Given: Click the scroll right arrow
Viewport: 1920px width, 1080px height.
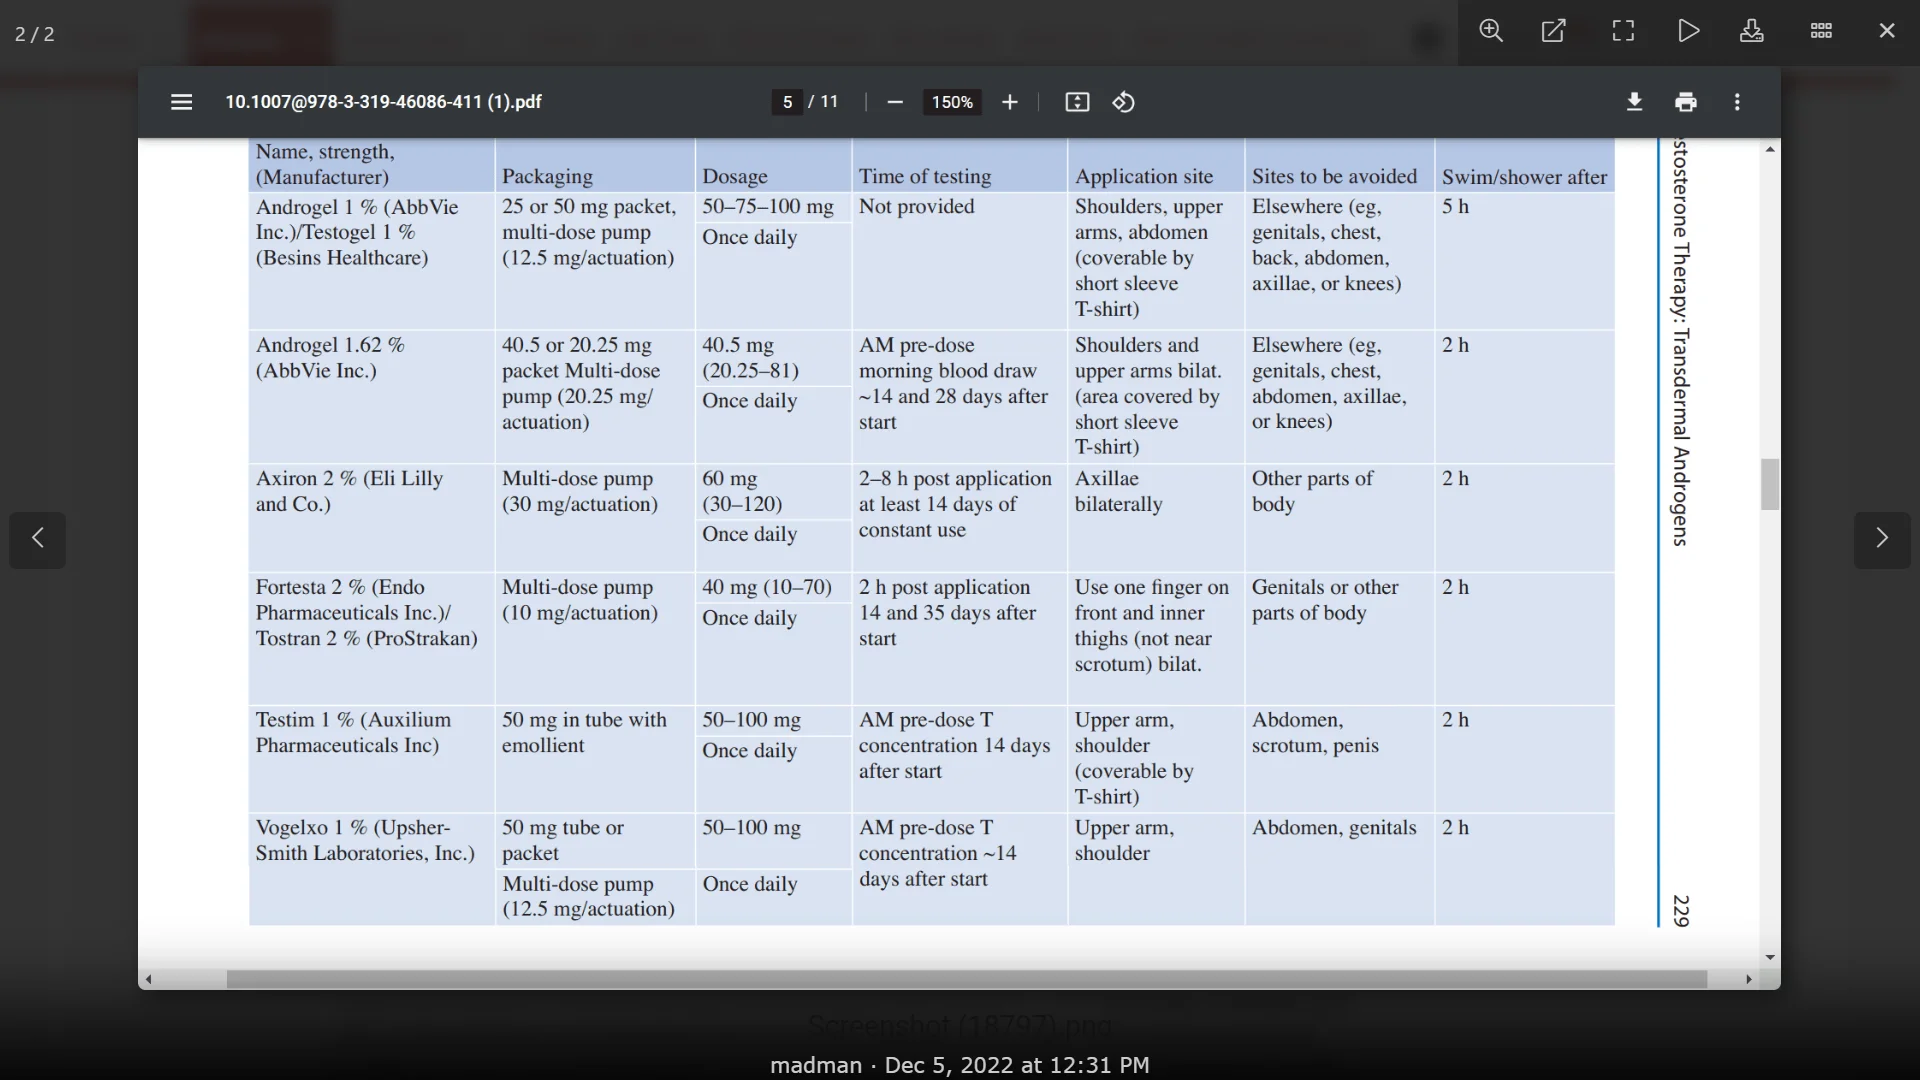Looking at the screenshot, I should (1749, 980).
